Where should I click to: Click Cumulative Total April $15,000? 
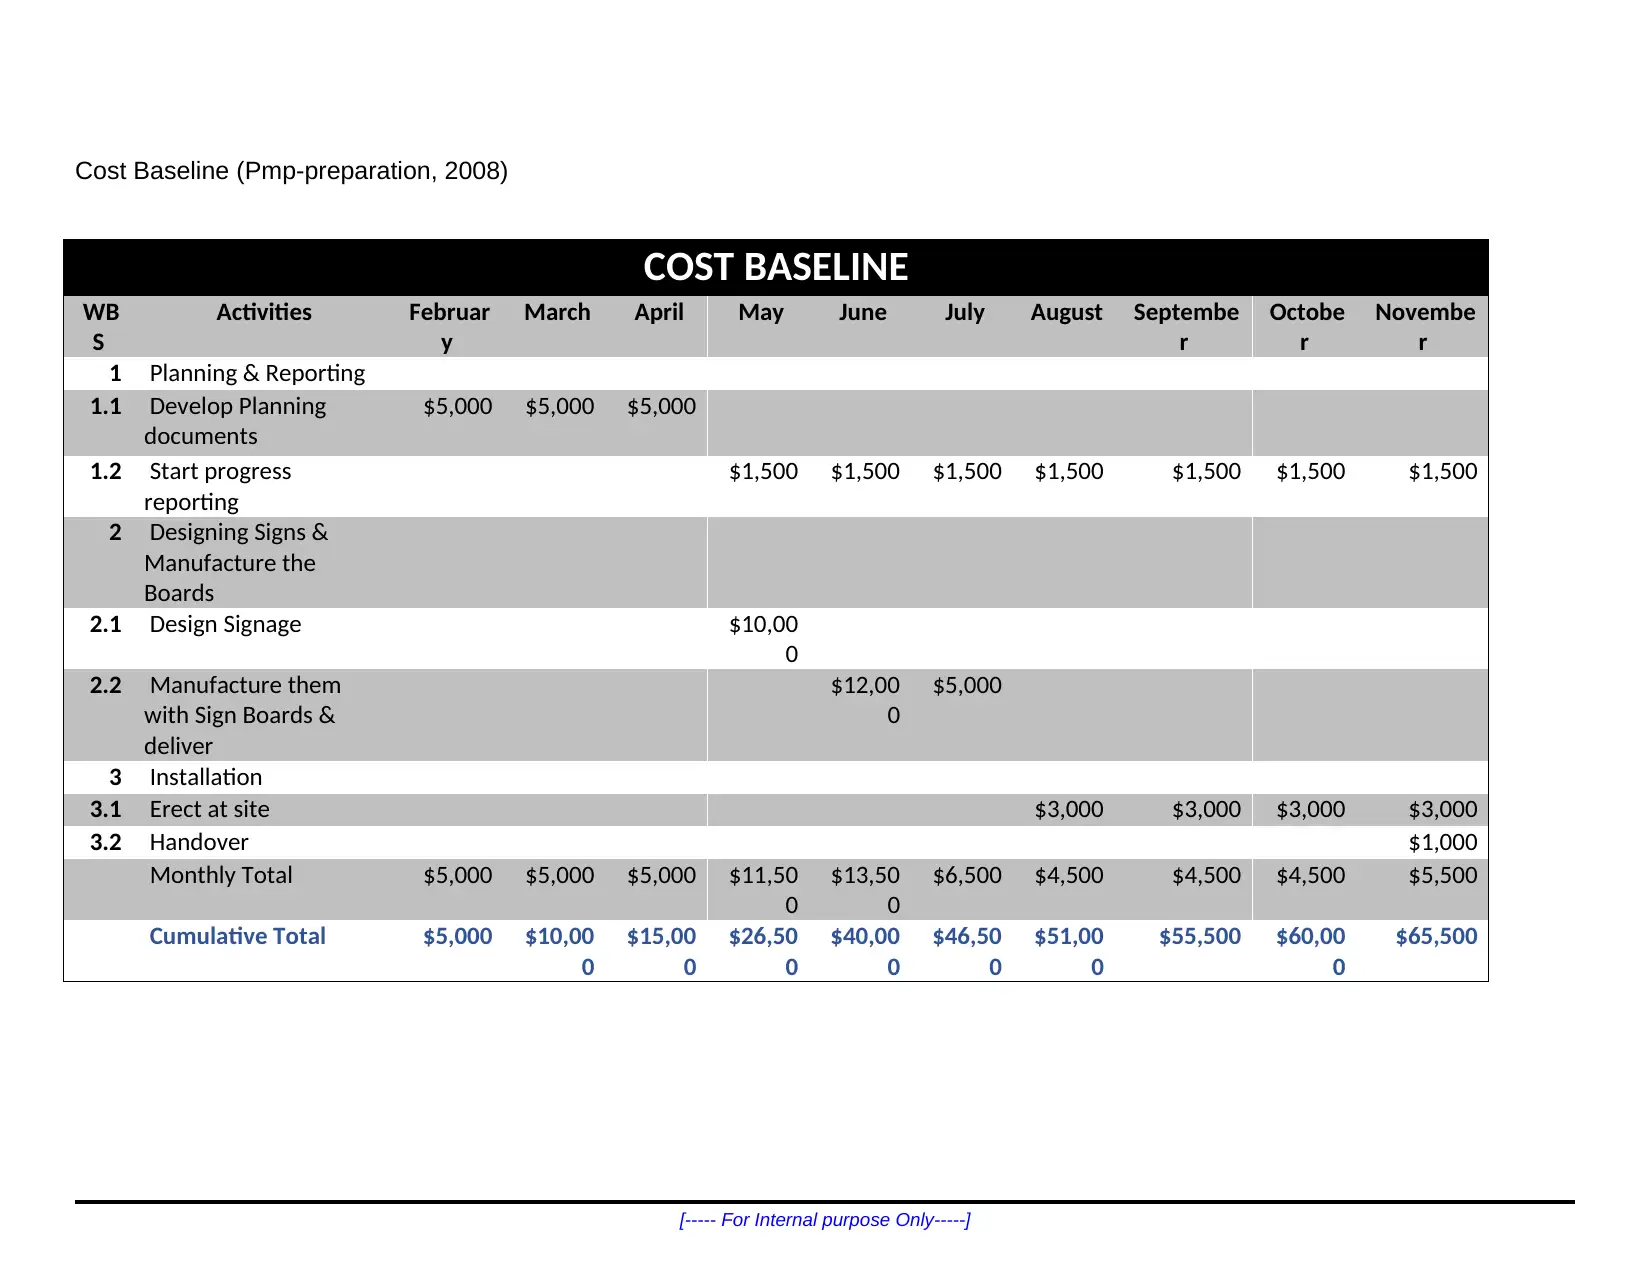(662, 951)
